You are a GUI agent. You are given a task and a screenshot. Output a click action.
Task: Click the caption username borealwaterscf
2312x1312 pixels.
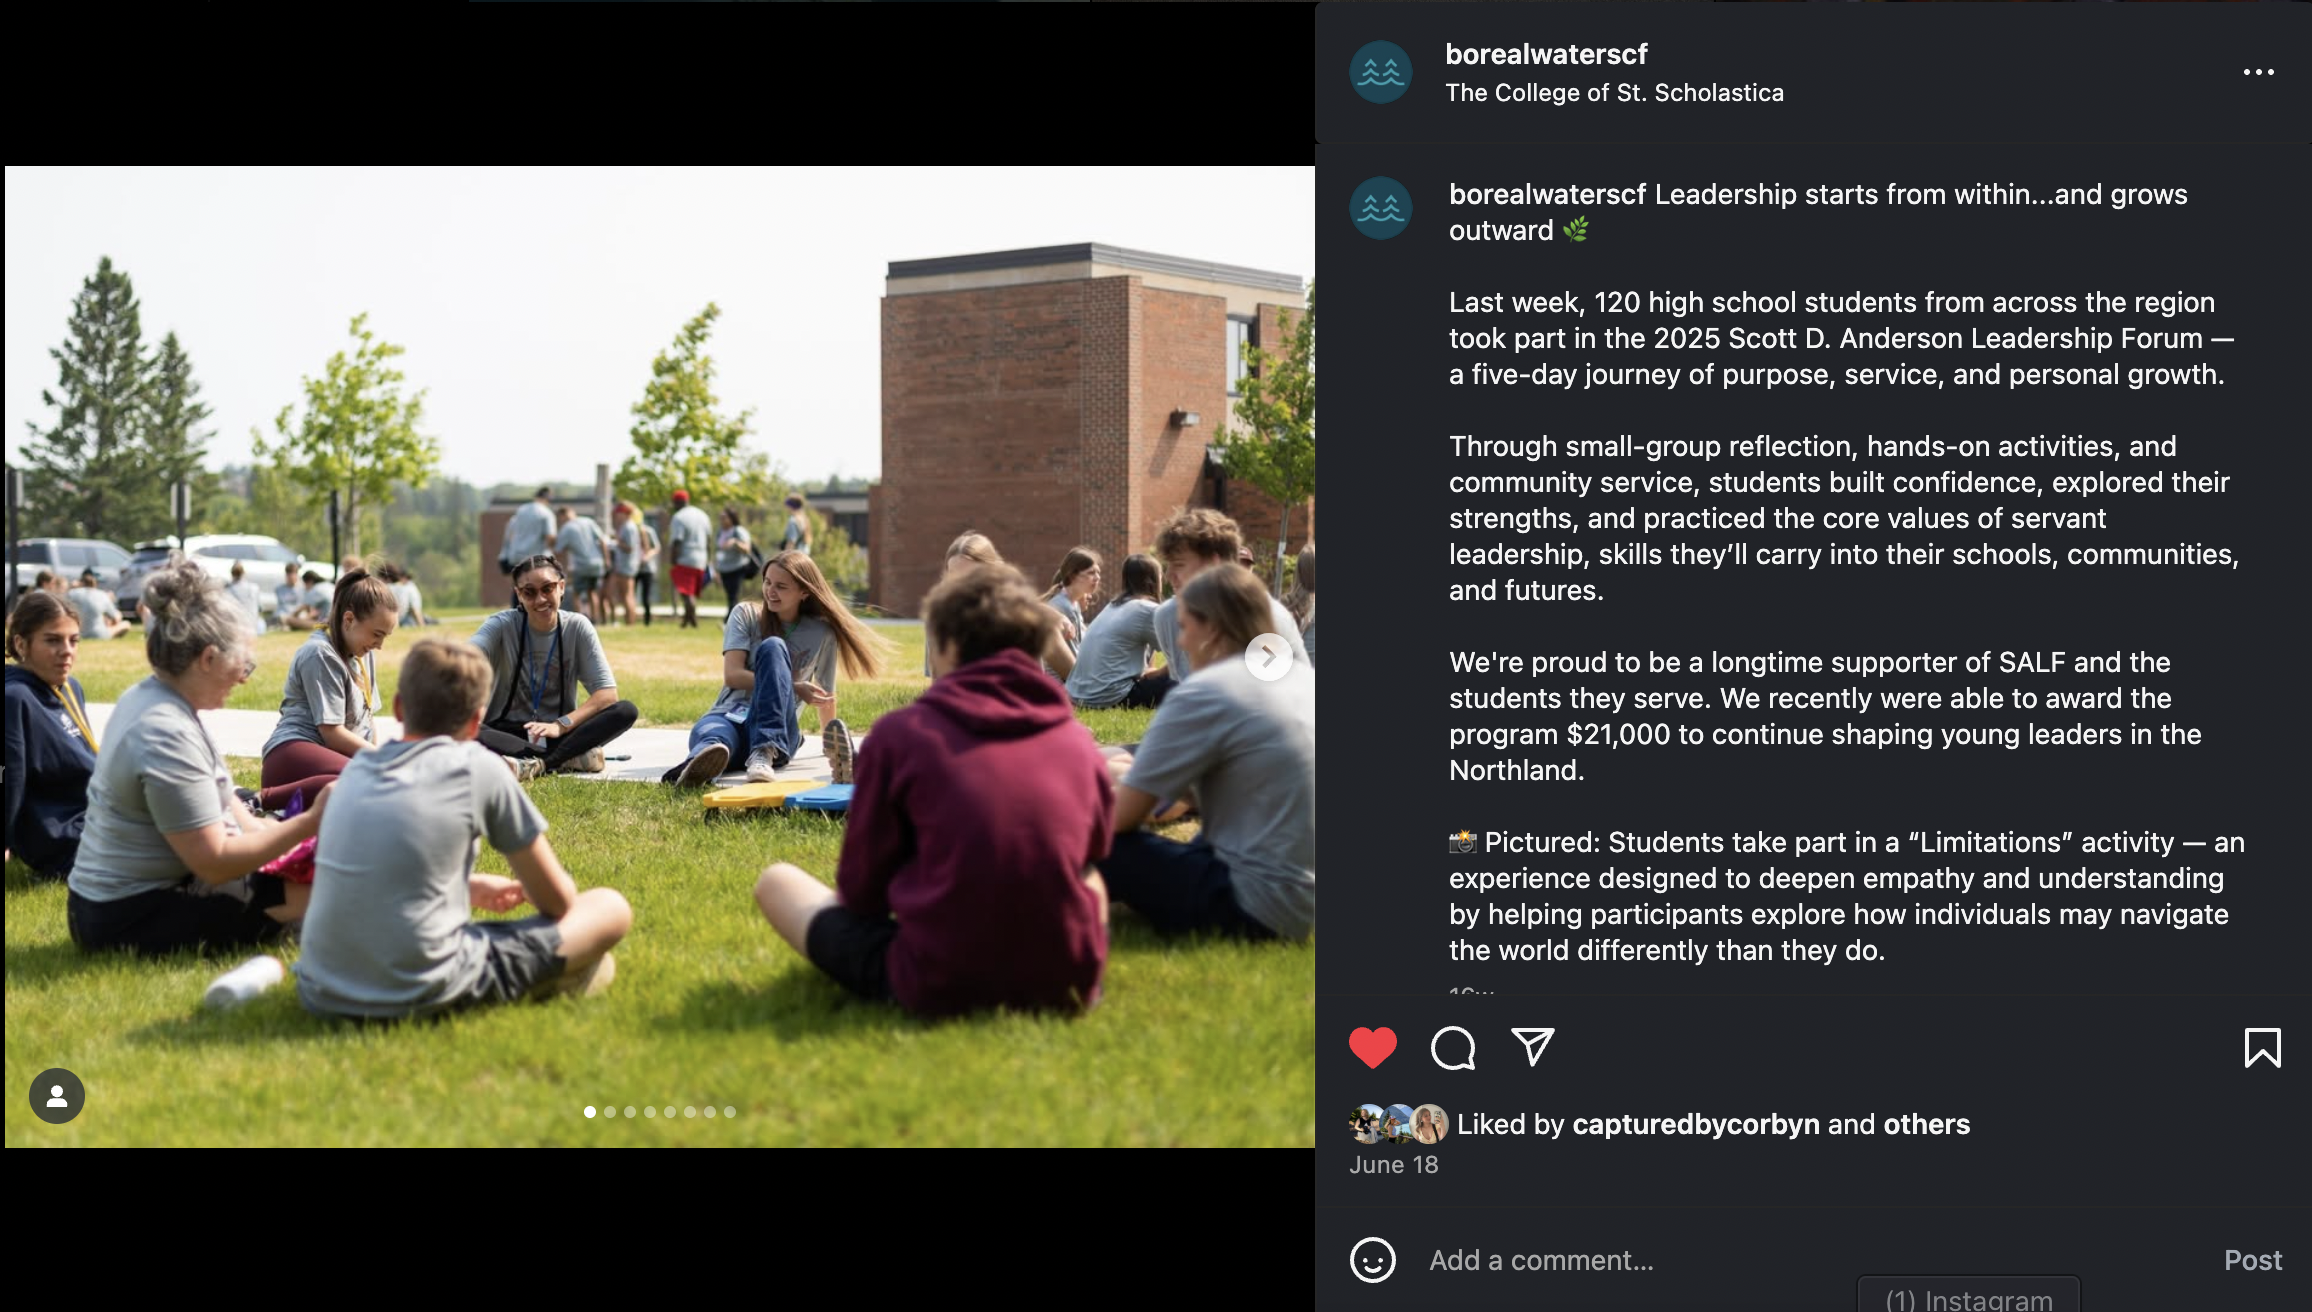click(x=1547, y=194)
